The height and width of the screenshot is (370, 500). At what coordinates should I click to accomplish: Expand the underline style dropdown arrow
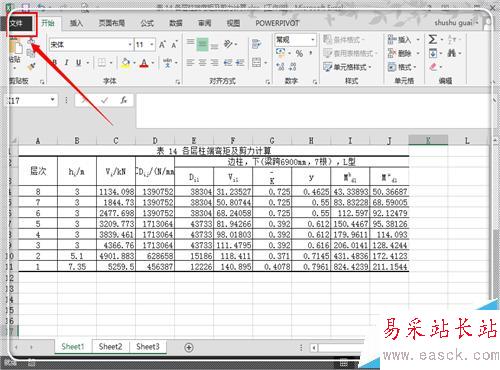(88, 63)
